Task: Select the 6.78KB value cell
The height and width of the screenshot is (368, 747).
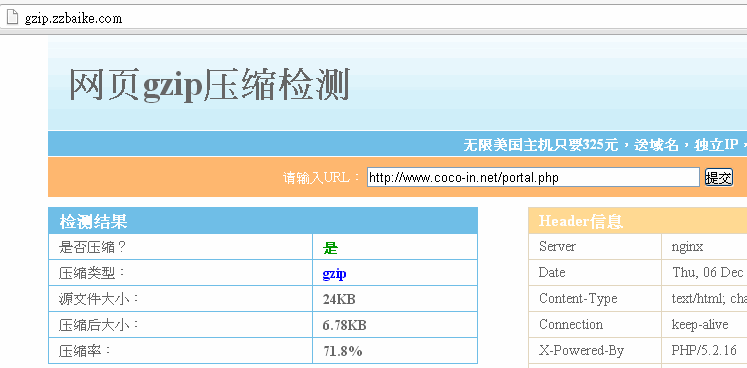Action: point(395,325)
